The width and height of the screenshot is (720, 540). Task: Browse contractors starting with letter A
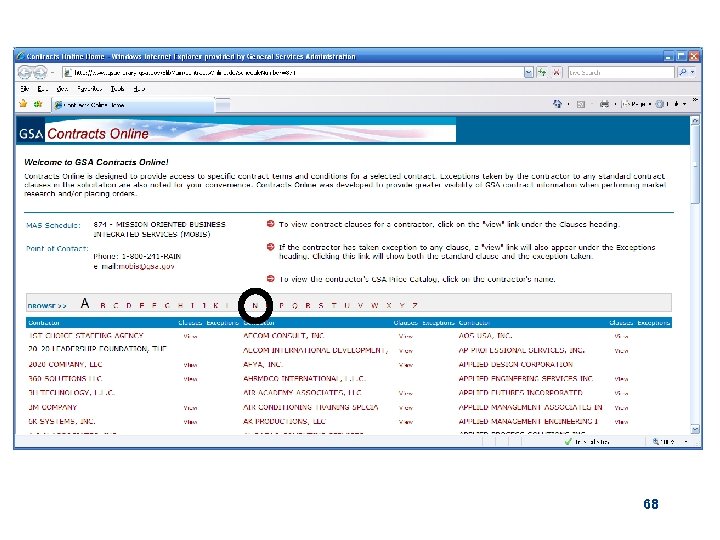click(x=85, y=304)
